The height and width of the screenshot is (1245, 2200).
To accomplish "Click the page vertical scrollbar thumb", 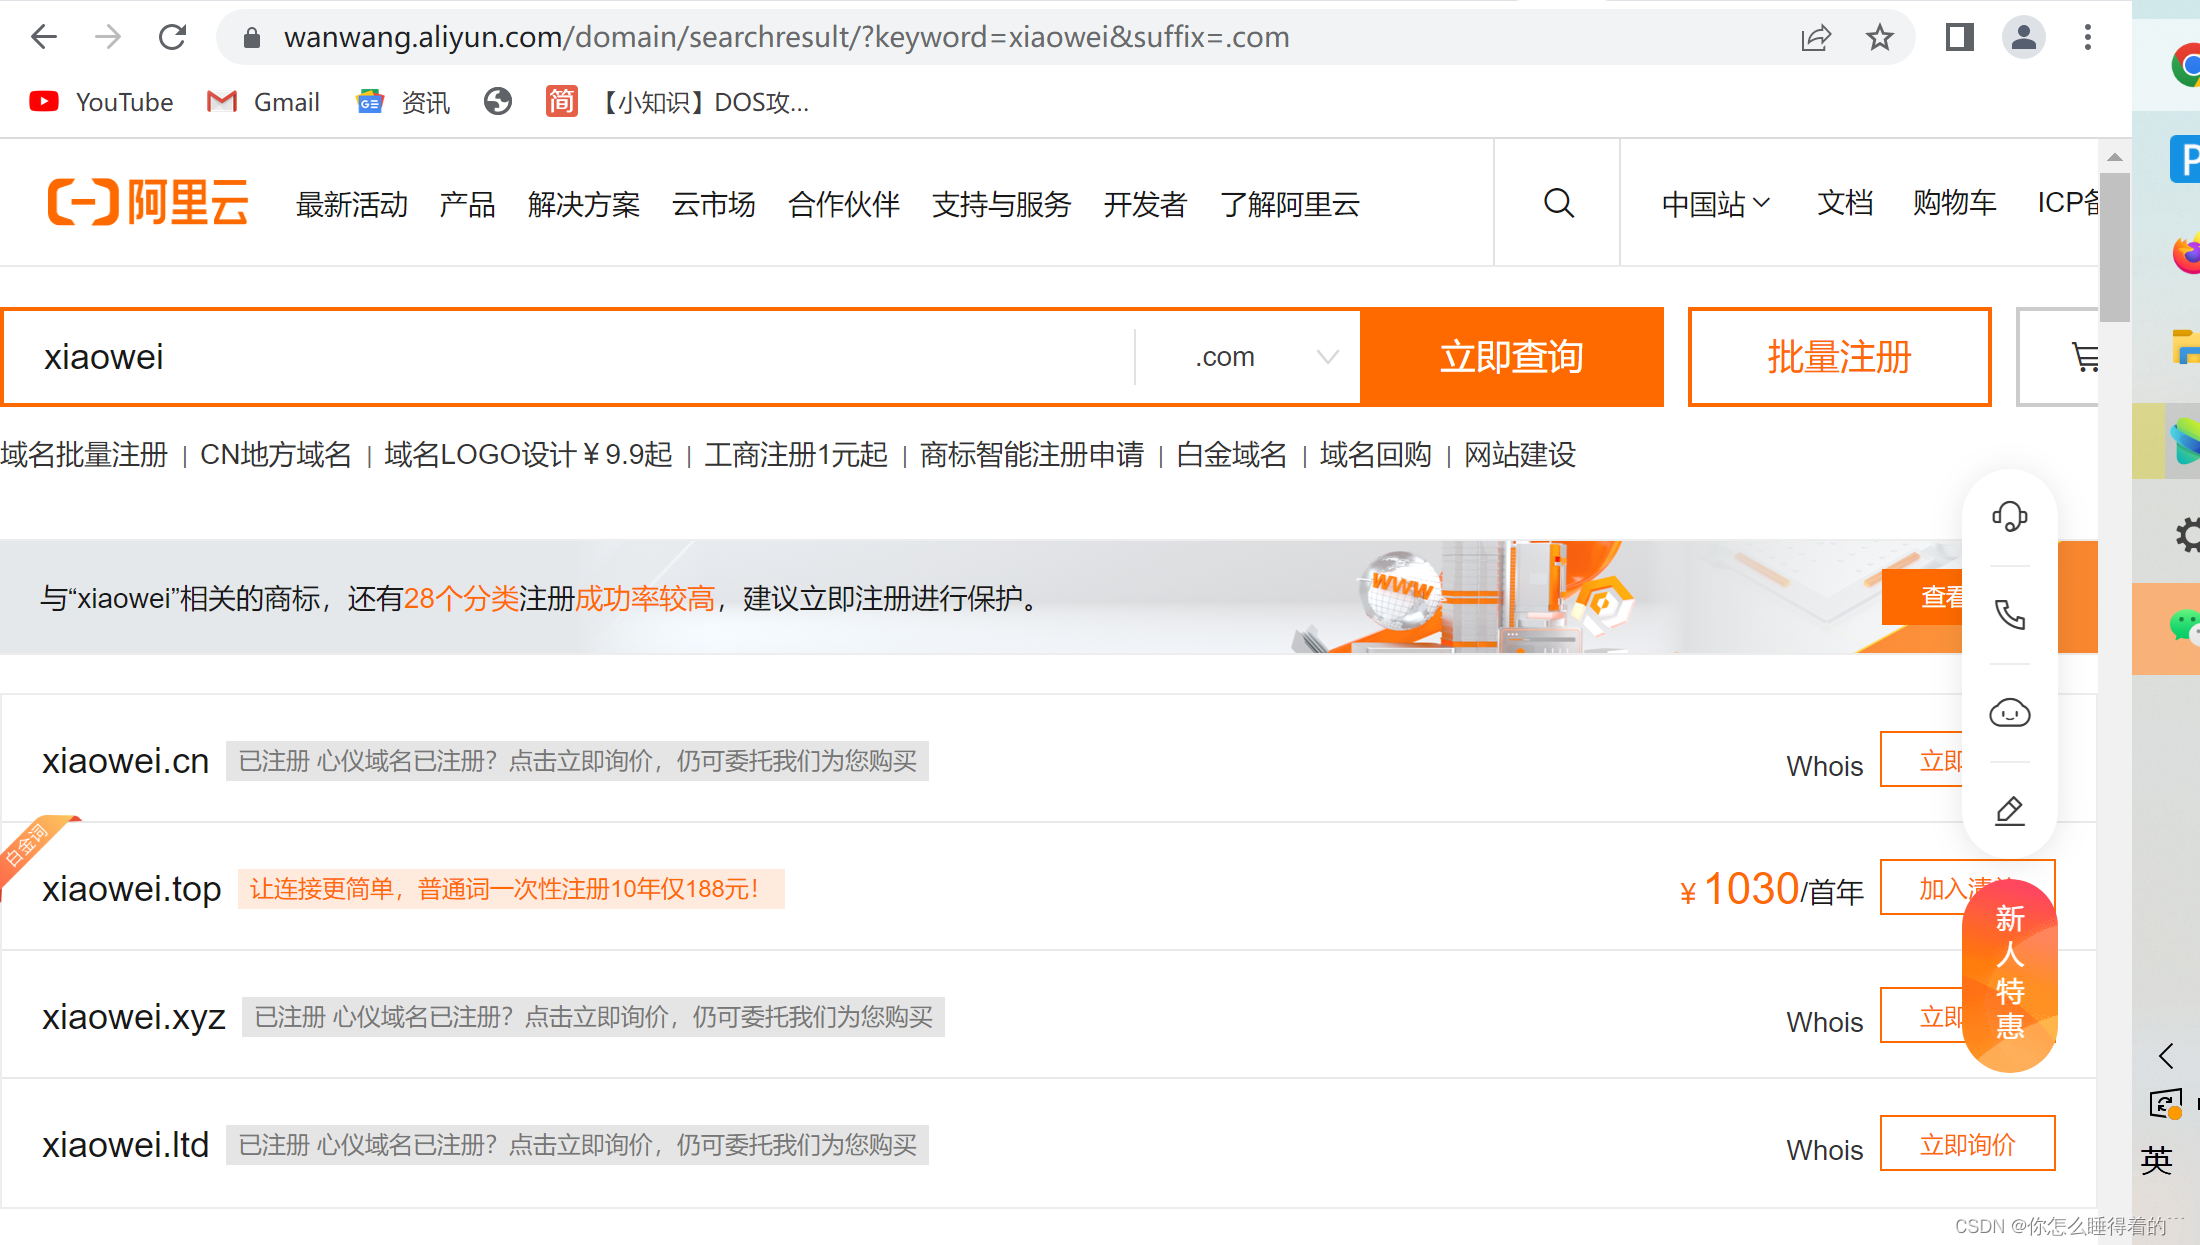I will pyautogui.click(x=2114, y=245).
